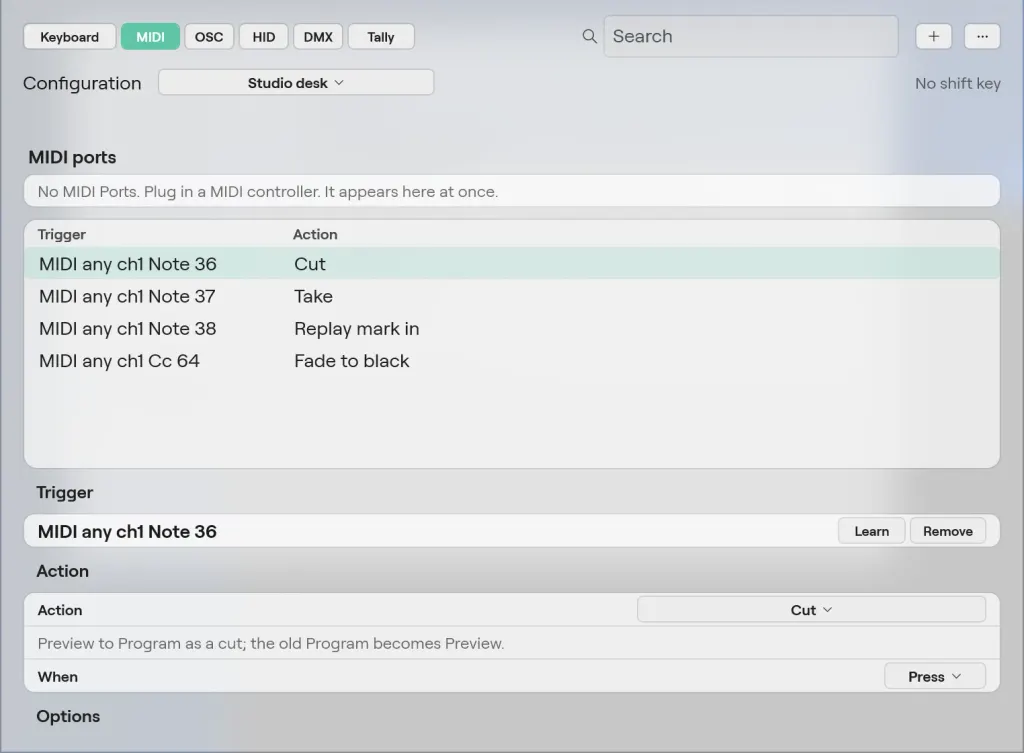The width and height of the screenshot is (1024, 753).
Task: Select the MIDI tab
Action: pos(150,37)
